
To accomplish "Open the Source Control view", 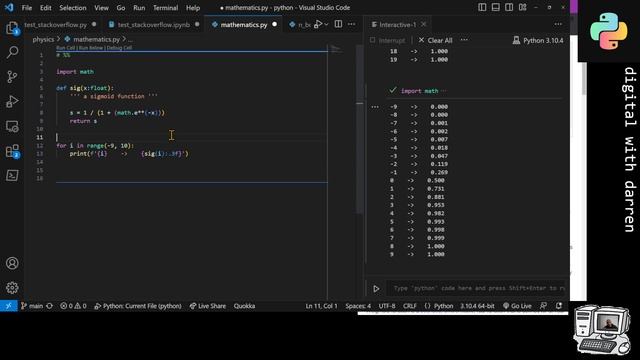I will coord(12,77).
